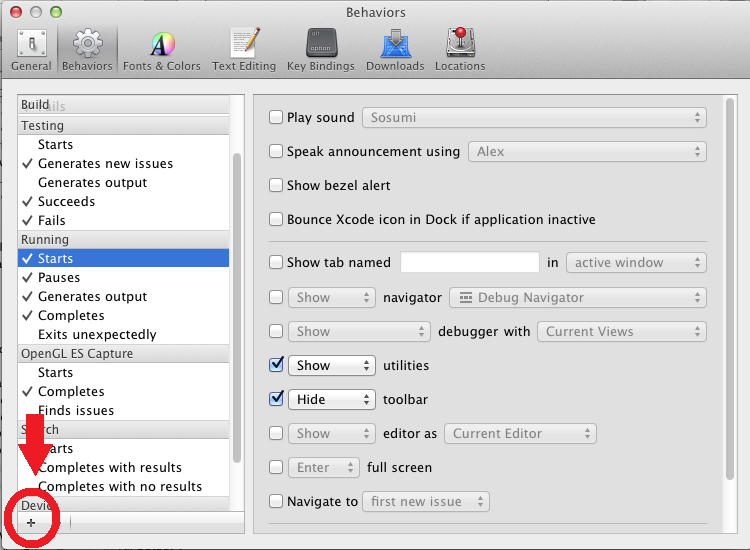Add a new behavior with plus button
Image resolution: width=750 pixels, height=550 pixels.
31,523
